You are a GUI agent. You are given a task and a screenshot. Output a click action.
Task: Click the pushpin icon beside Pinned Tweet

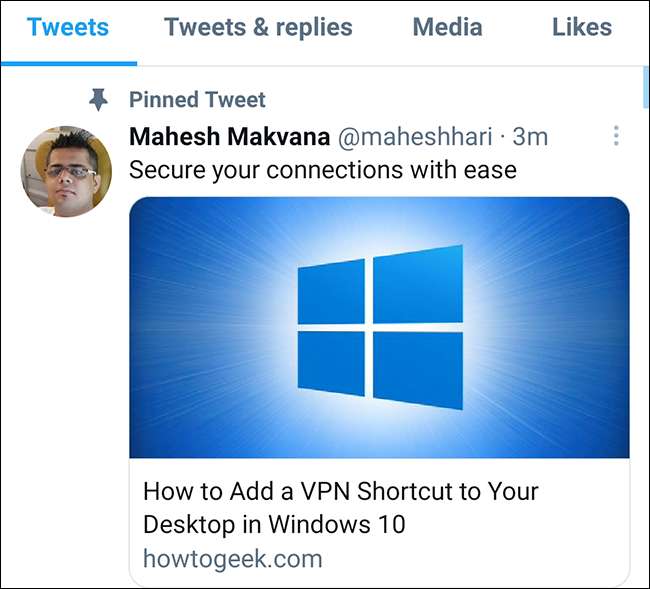98,99
